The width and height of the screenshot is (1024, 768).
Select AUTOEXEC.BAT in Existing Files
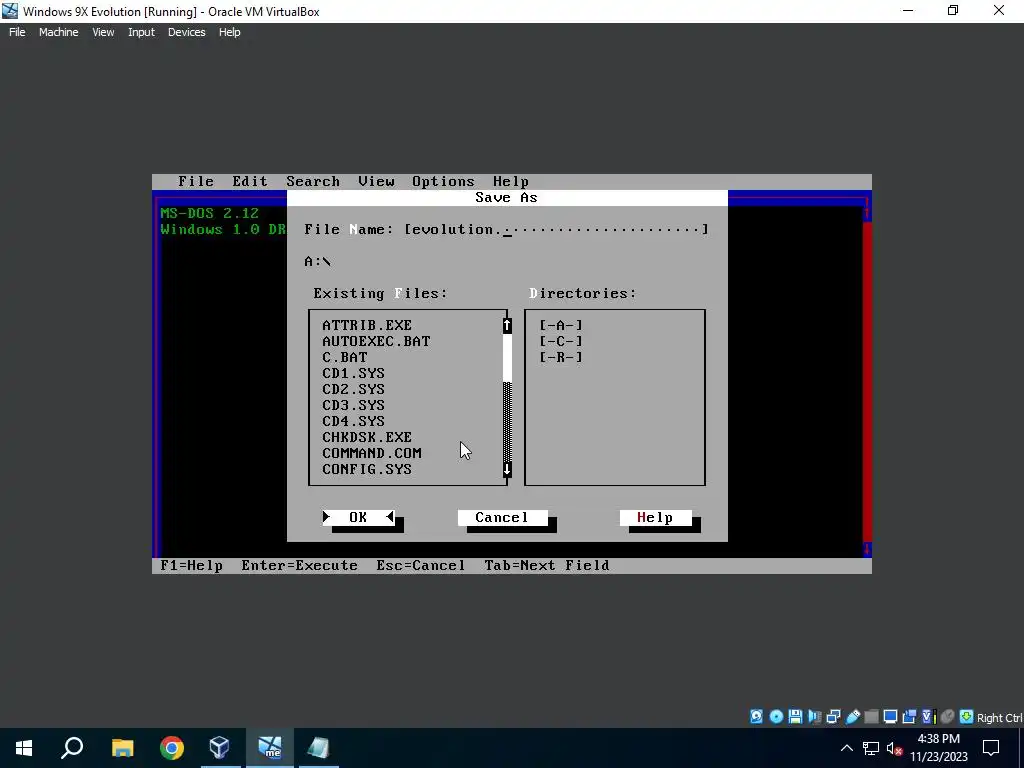[x=376, y=341]
